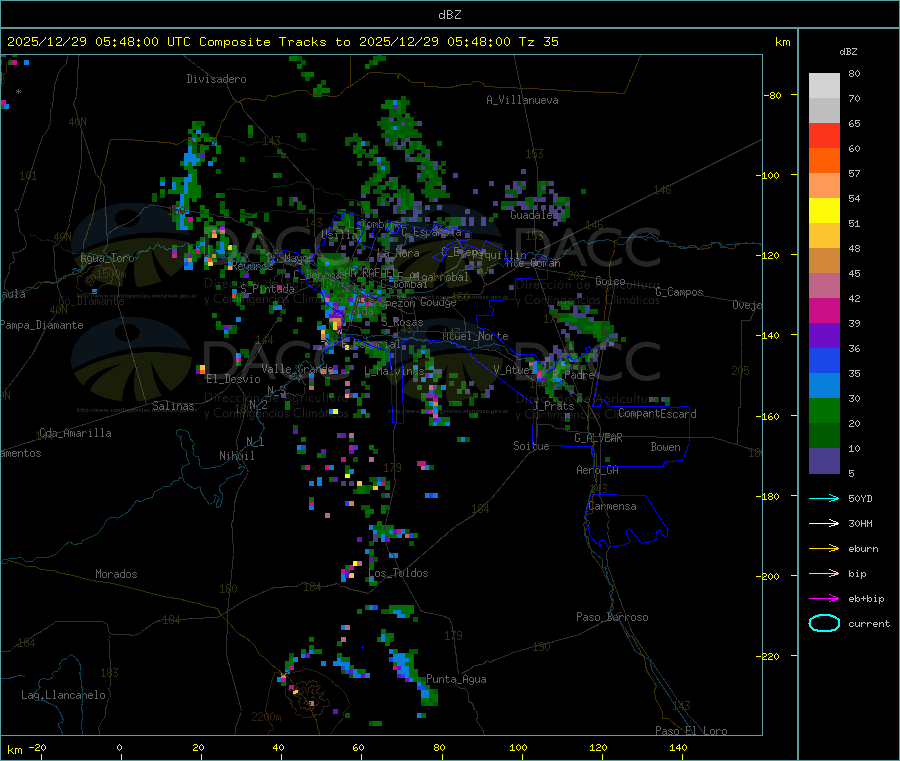Click the 100 km tick on horizontal axis
Image resolution: width=900 pixels, height=761 pixels.
coord(518,747)
